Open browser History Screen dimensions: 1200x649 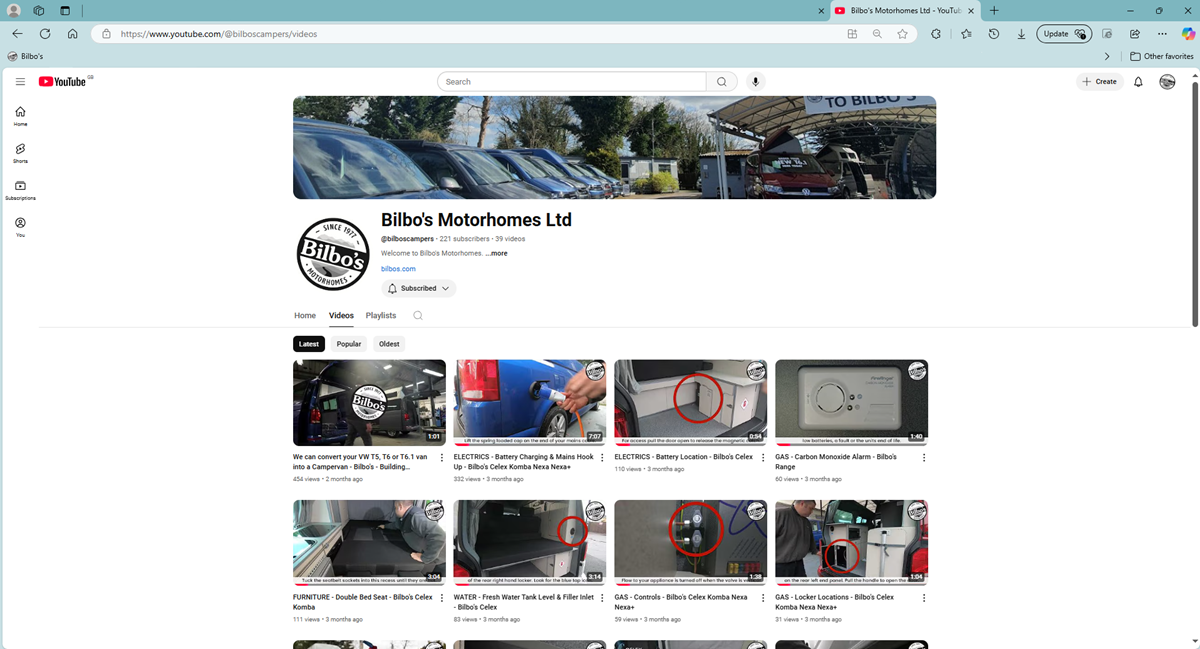994,34
